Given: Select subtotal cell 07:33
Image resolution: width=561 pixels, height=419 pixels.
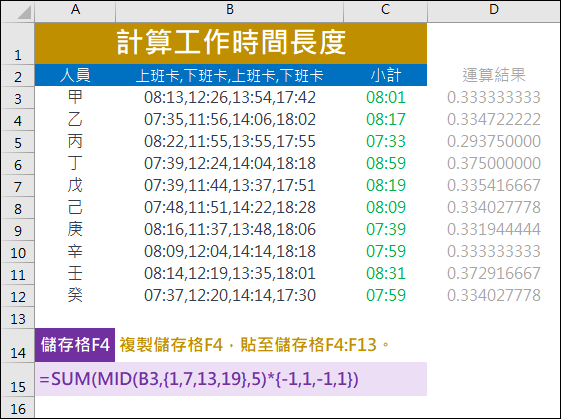Looking at the screenshot, I should 385,141.
